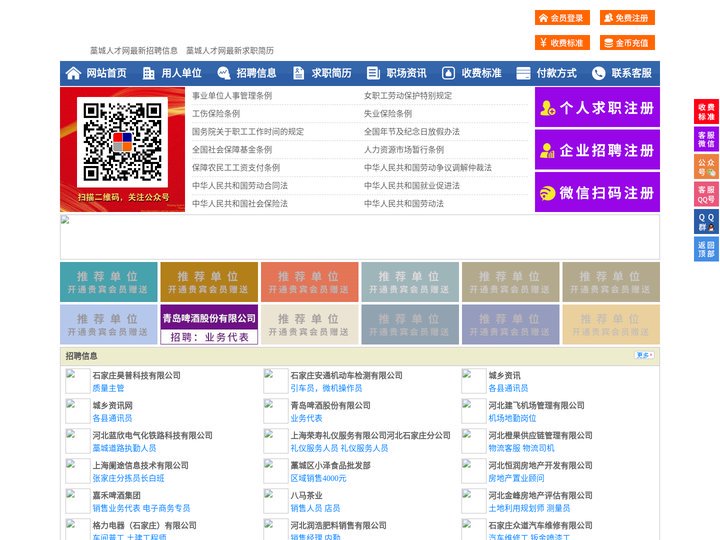
Task: Open 女职工劳动保护特别规定 link
Action: [x=408, y=96]
